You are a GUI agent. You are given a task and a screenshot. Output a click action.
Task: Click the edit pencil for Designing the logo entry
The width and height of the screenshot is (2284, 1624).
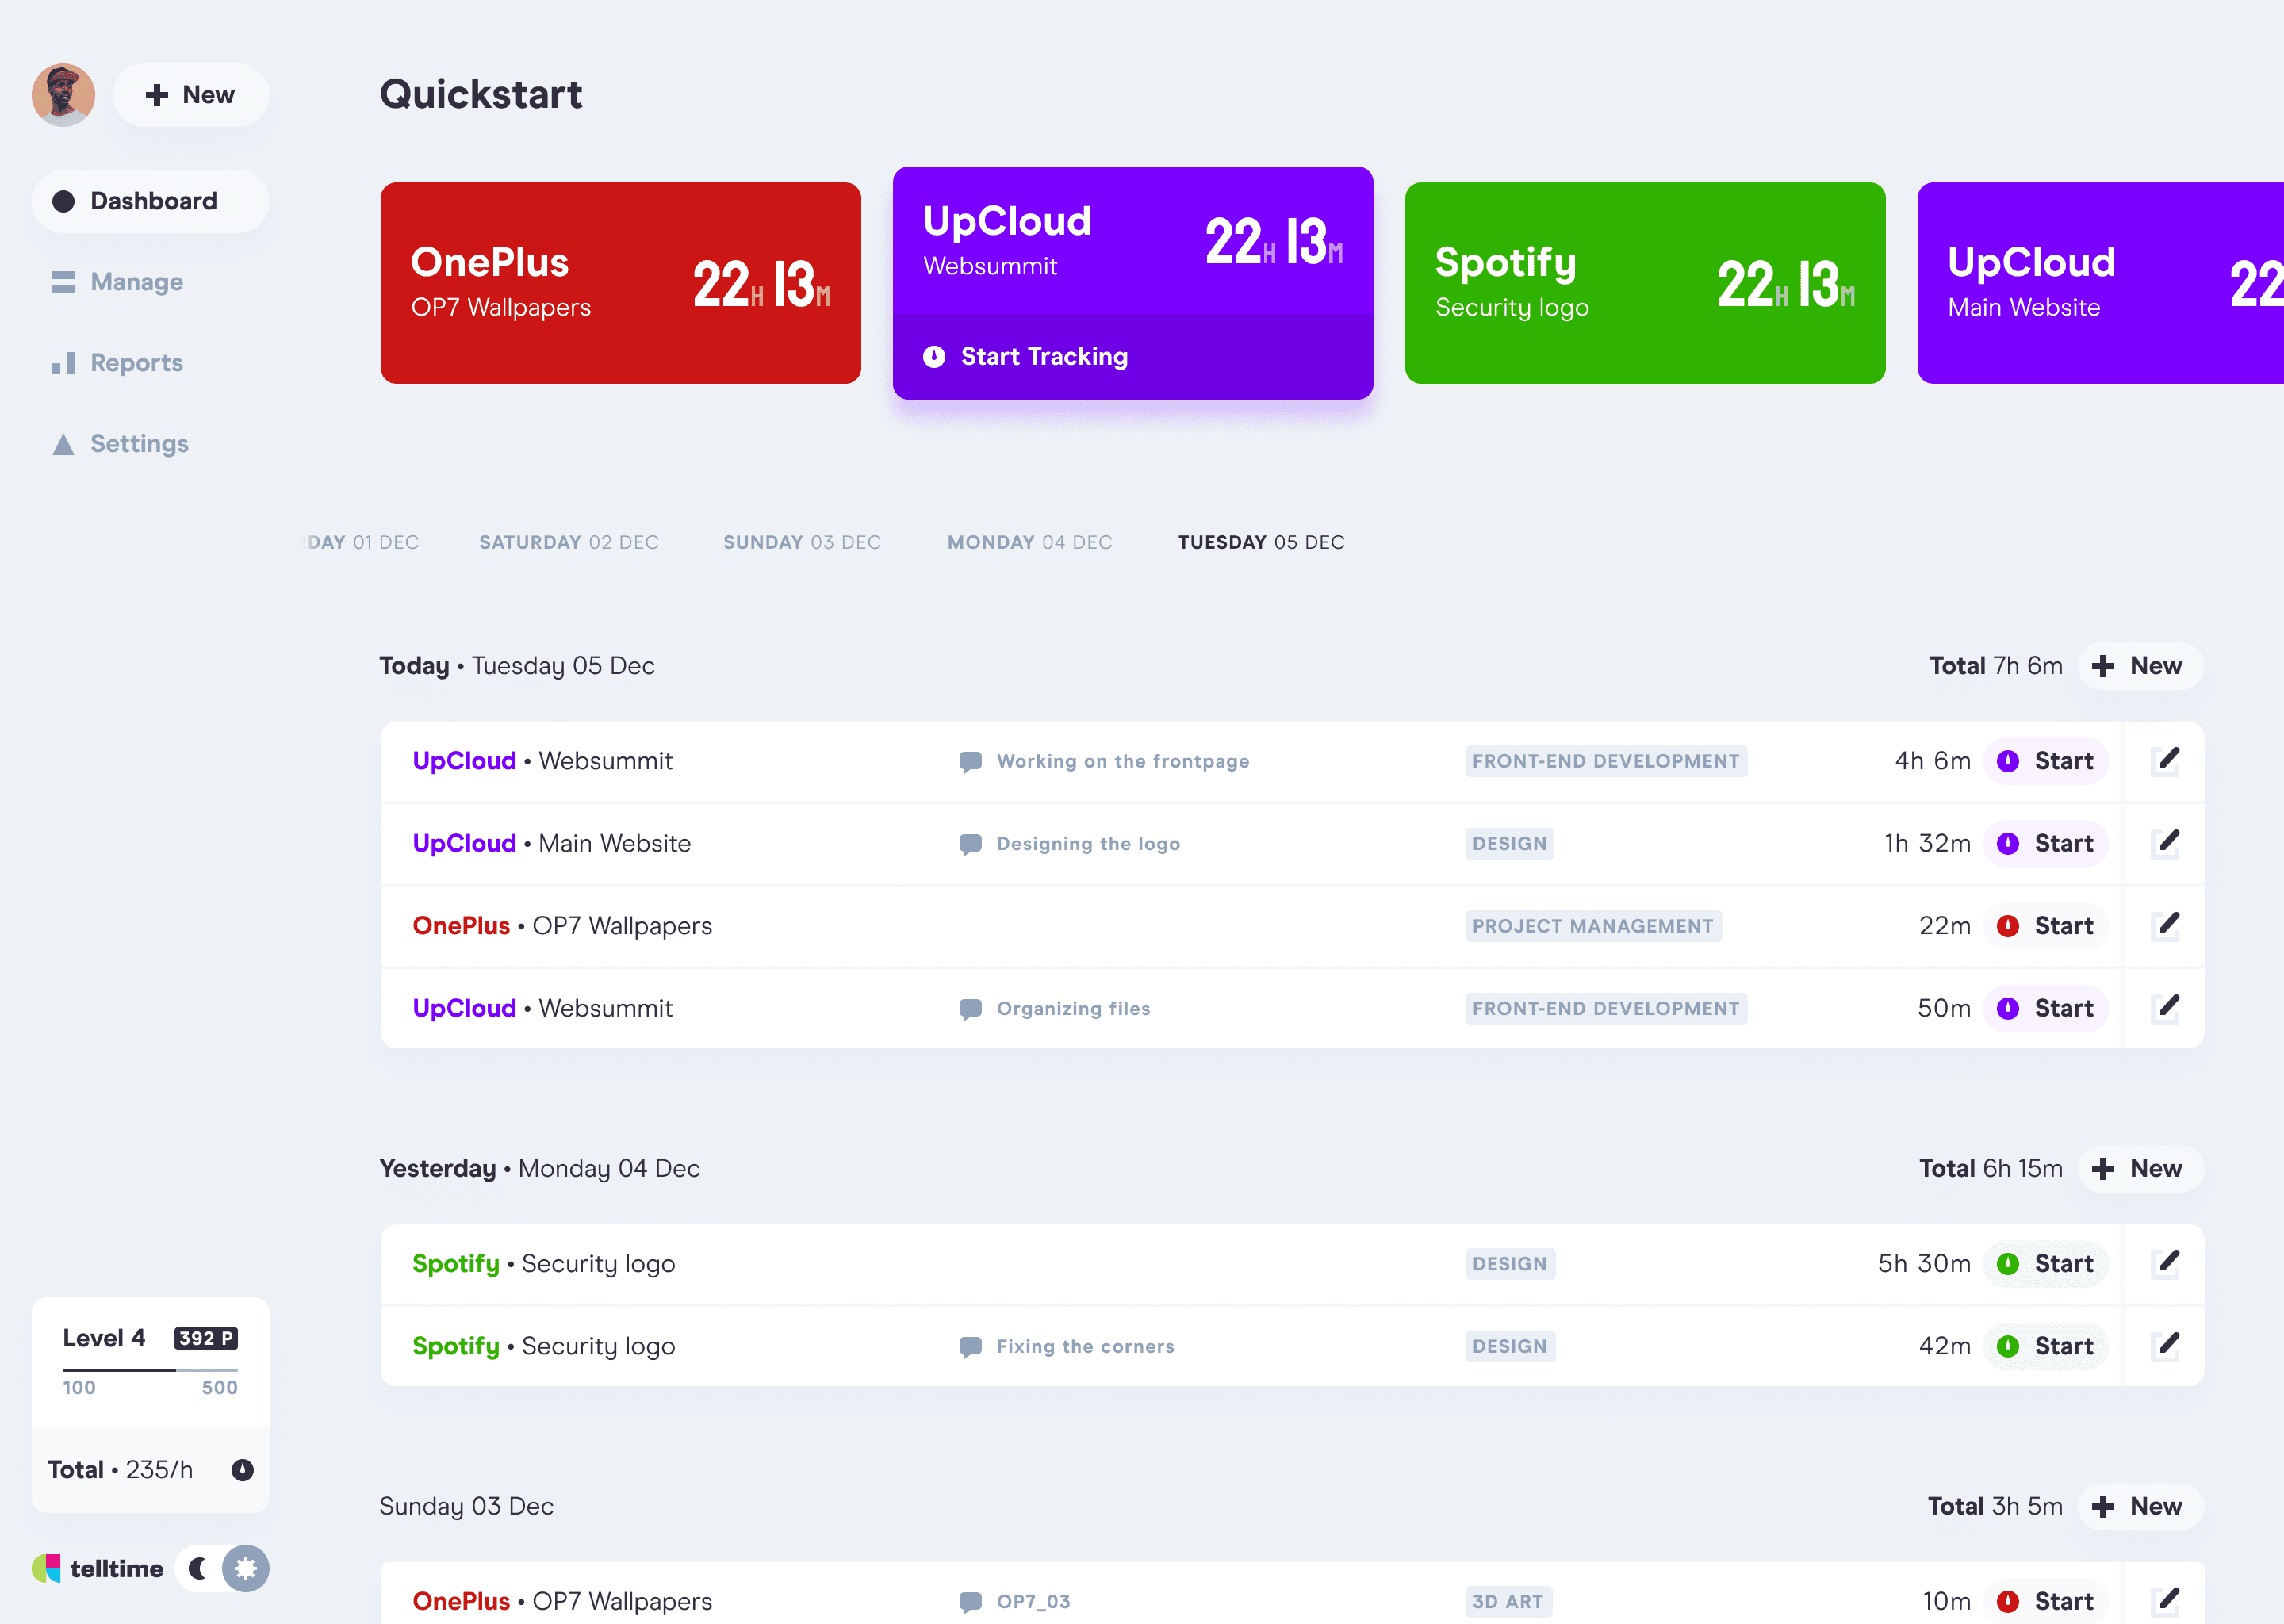pyautogui.click(x=2166, y=843)
